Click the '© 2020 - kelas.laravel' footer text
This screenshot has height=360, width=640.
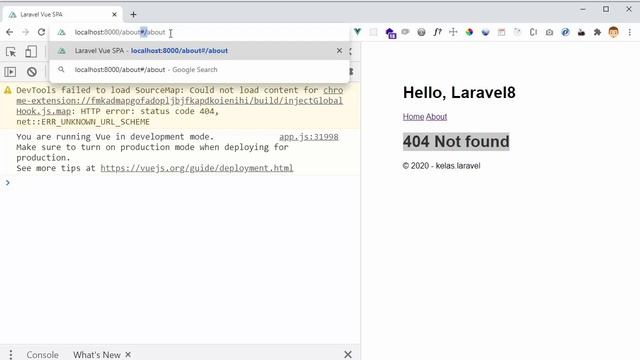coord(441,166)
